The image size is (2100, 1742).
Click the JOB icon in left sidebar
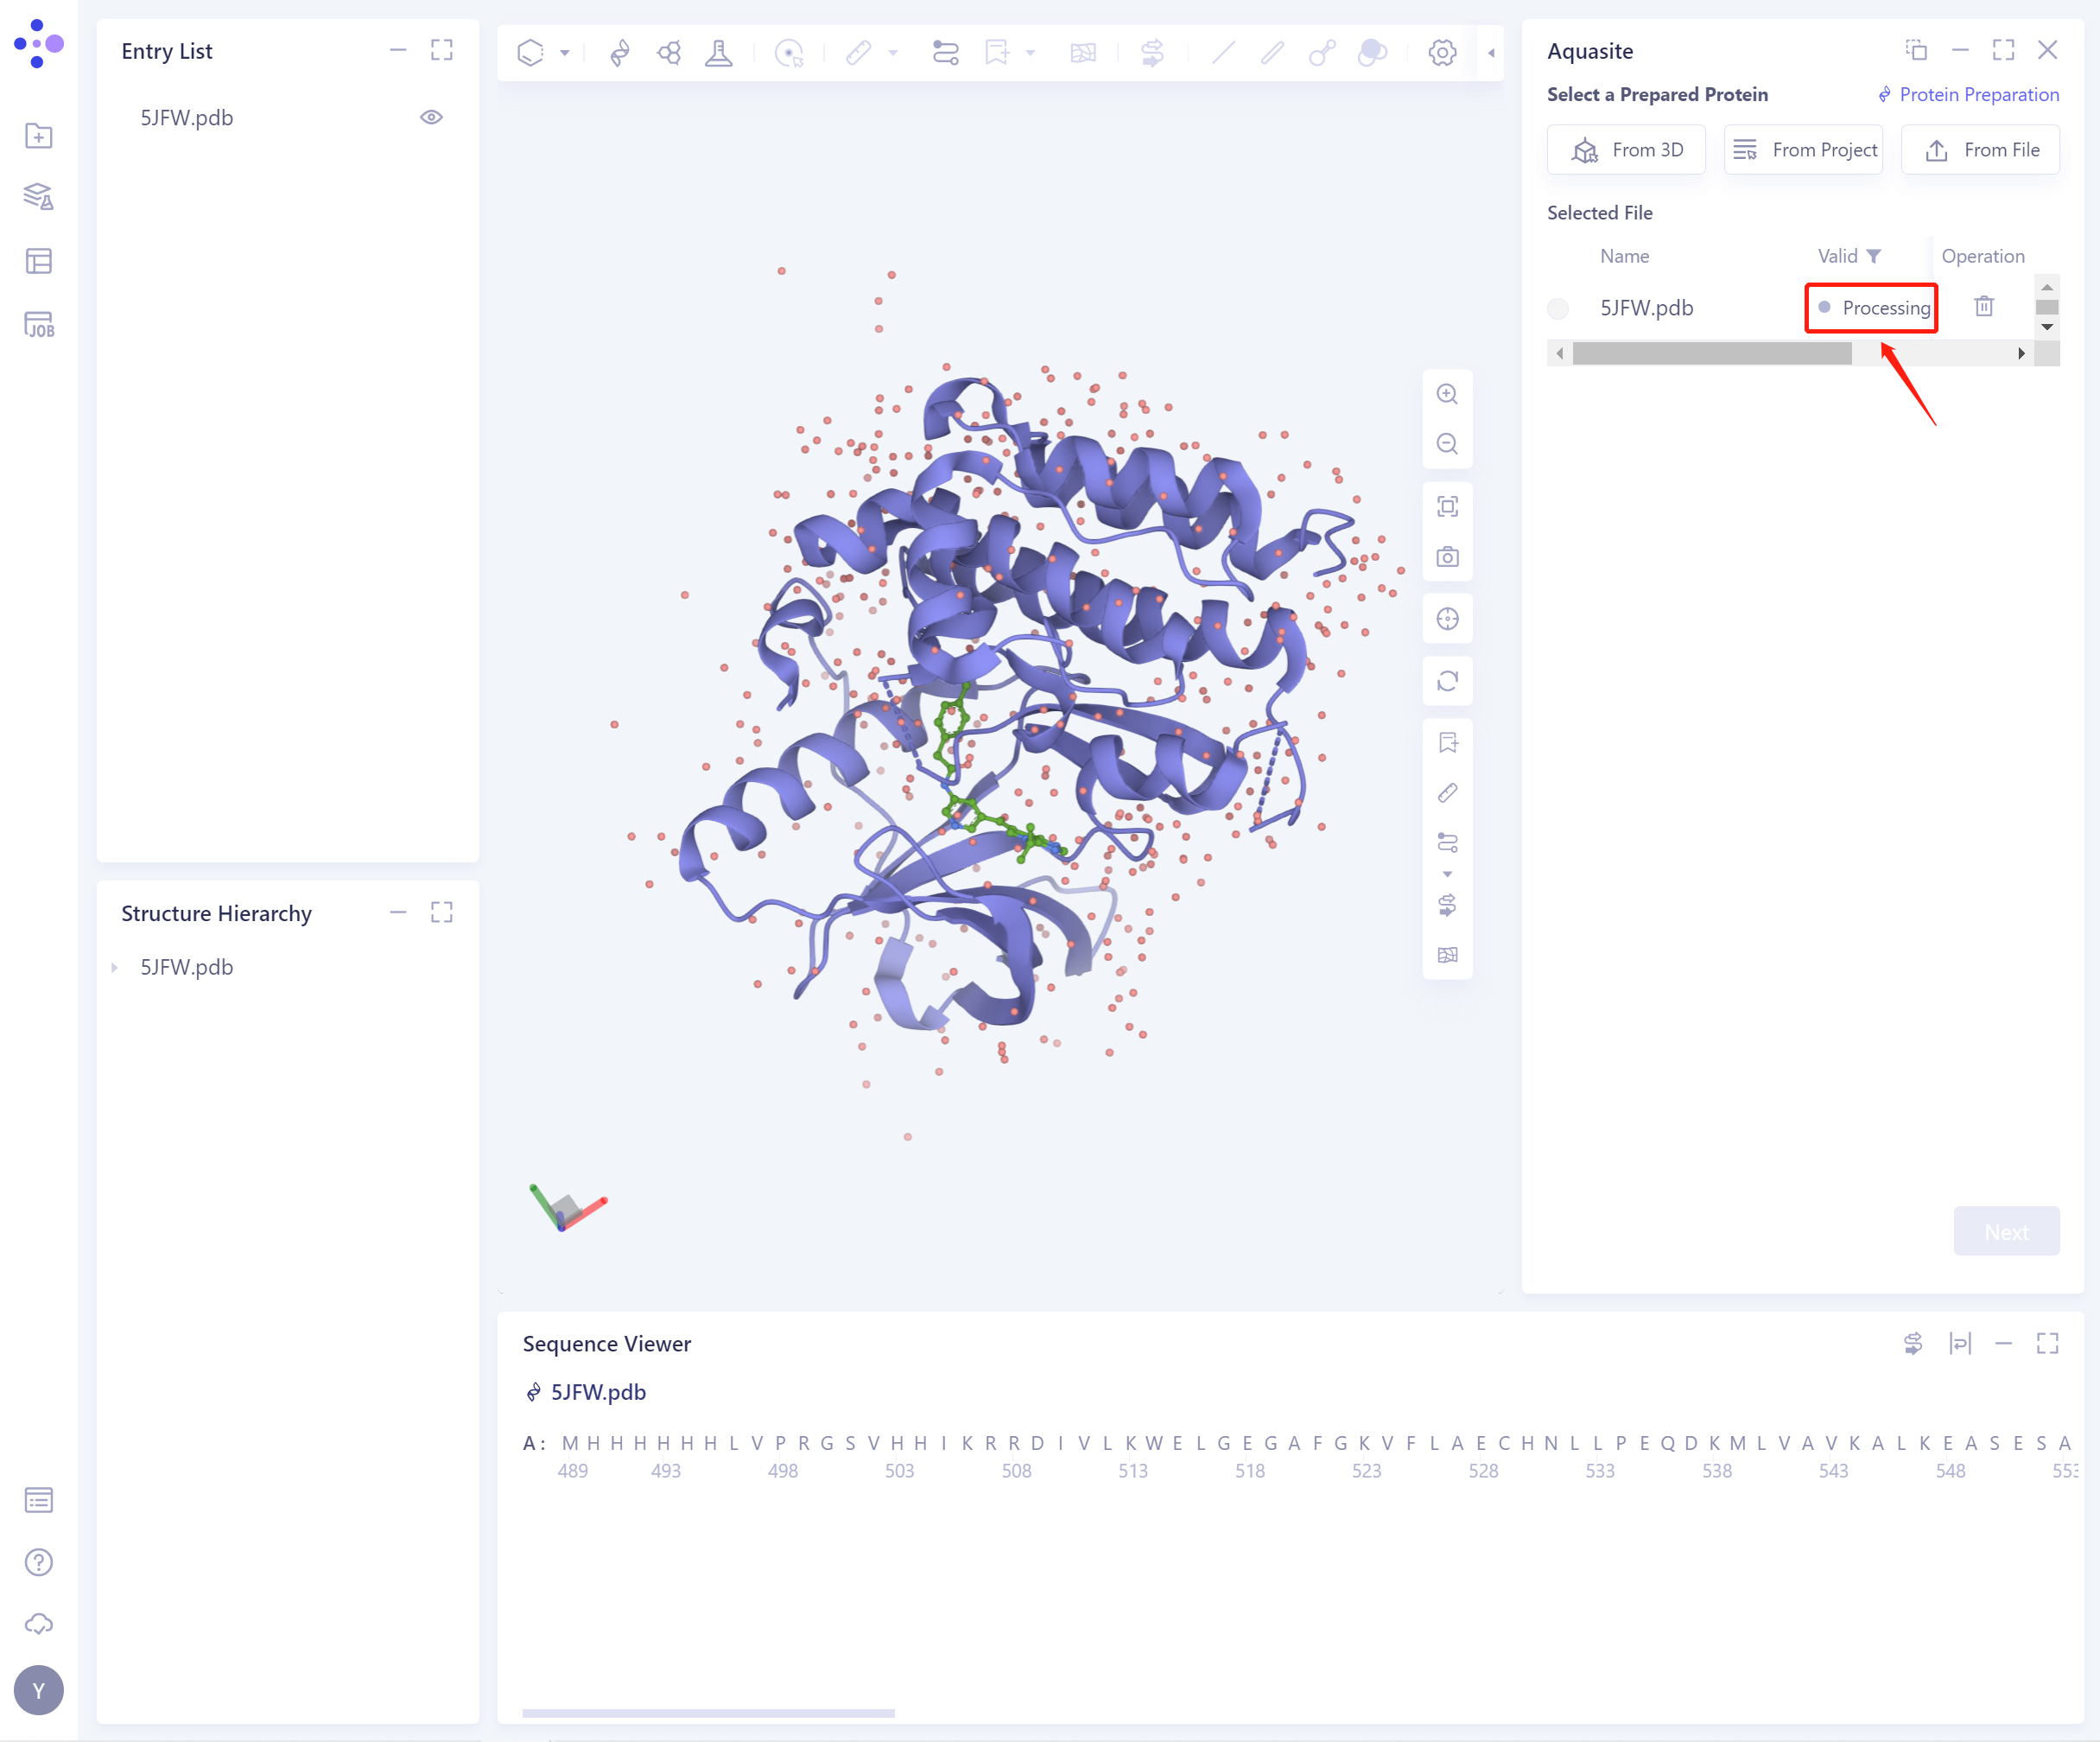tap(39, 324)
